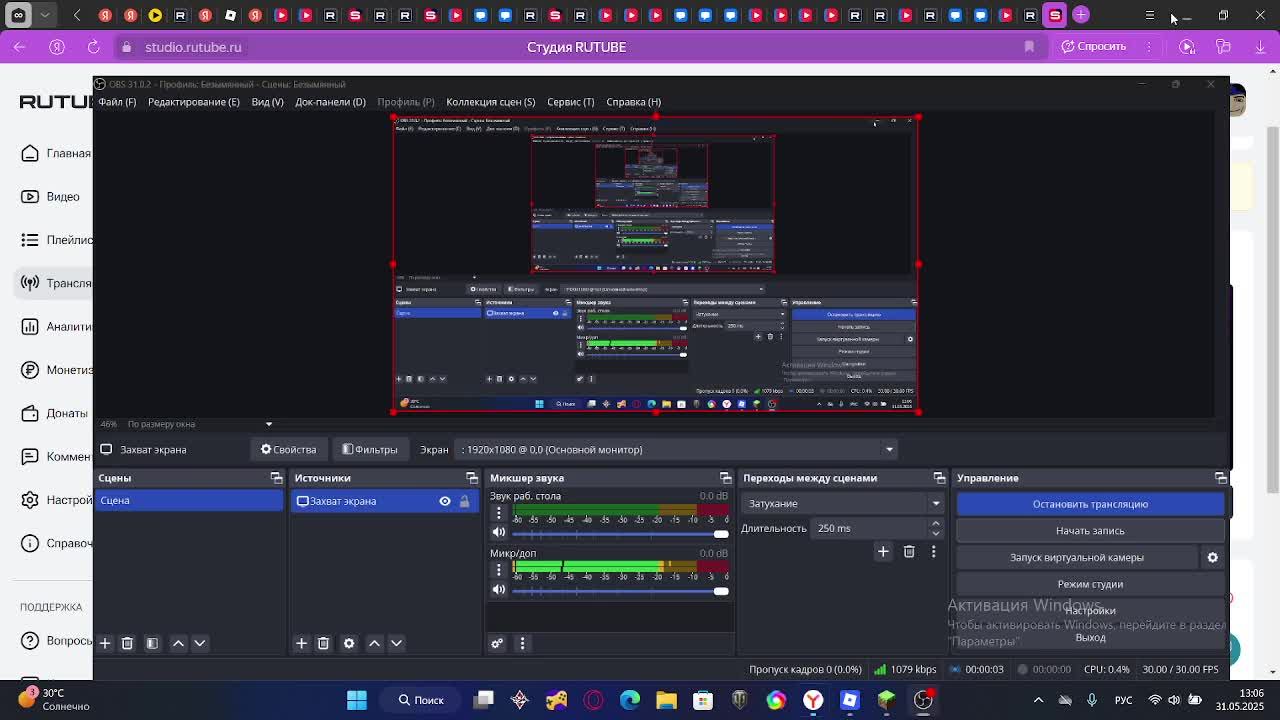The image size is (1280, 720).
Task: Click the Длительность 250 ms field
Action: click(x=870, y=528)
